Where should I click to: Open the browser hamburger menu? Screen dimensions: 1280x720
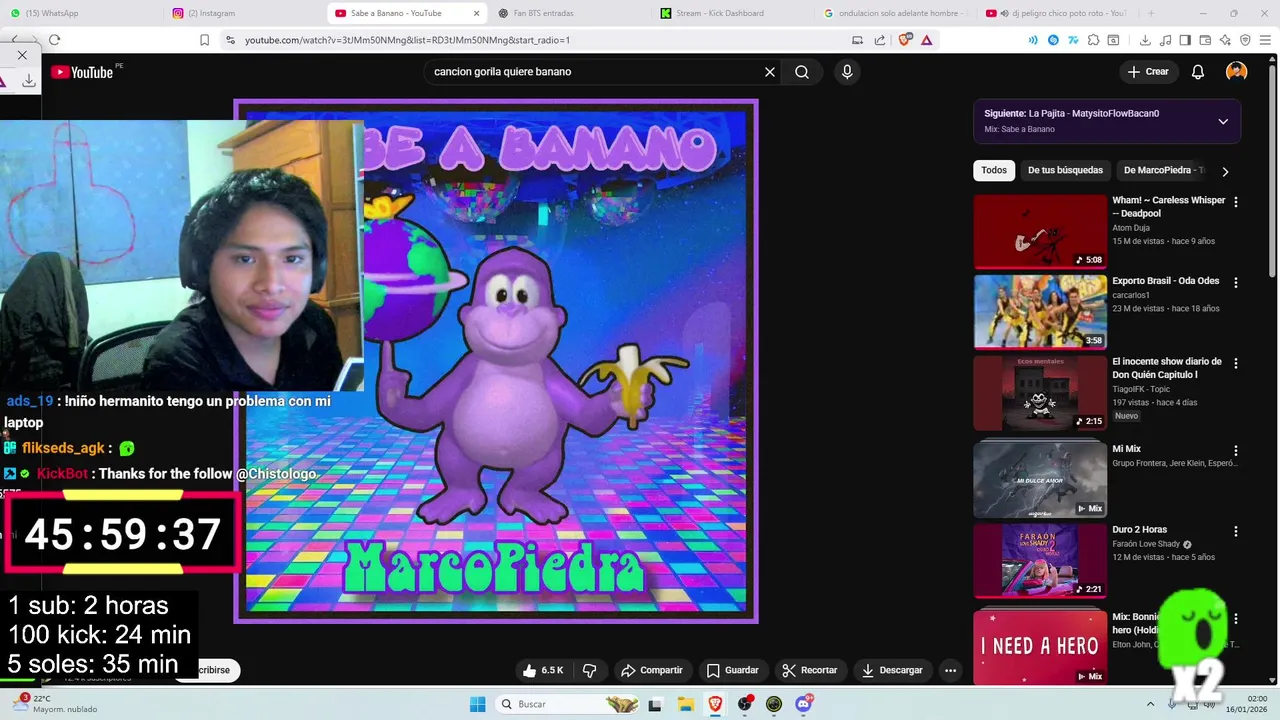(x=1265, y=40)
